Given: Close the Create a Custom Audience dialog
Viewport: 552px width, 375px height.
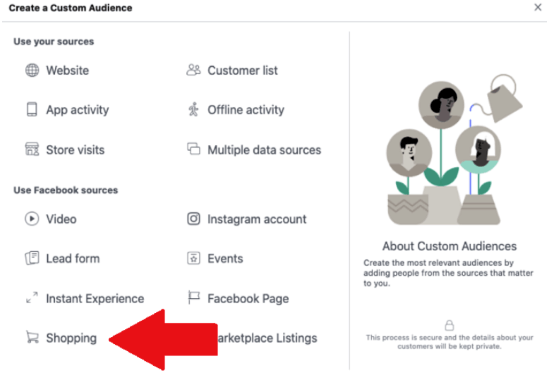Looking at the screenshot, I should tap(538, 7).
